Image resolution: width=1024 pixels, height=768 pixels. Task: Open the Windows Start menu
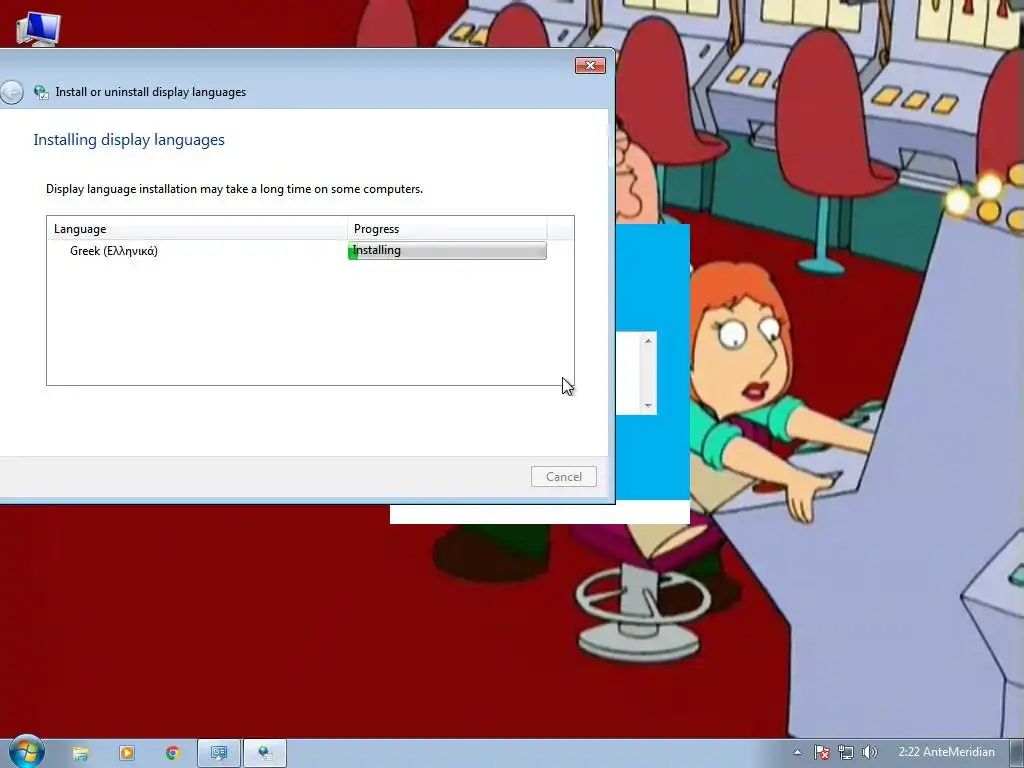pos(26,752)
